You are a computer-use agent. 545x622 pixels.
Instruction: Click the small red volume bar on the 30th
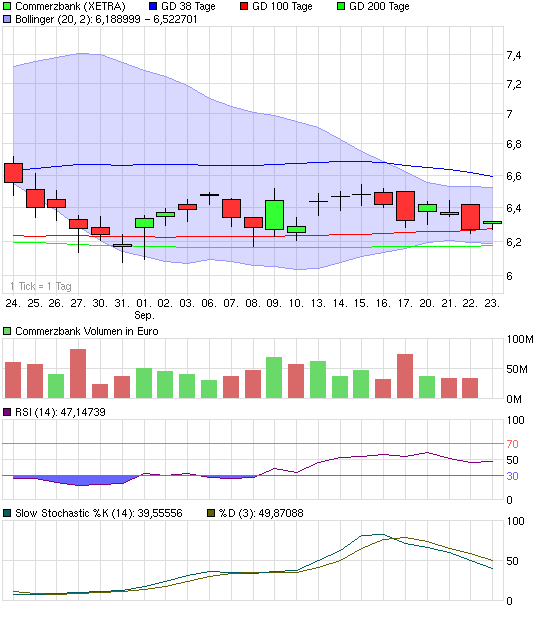[100, 391]
